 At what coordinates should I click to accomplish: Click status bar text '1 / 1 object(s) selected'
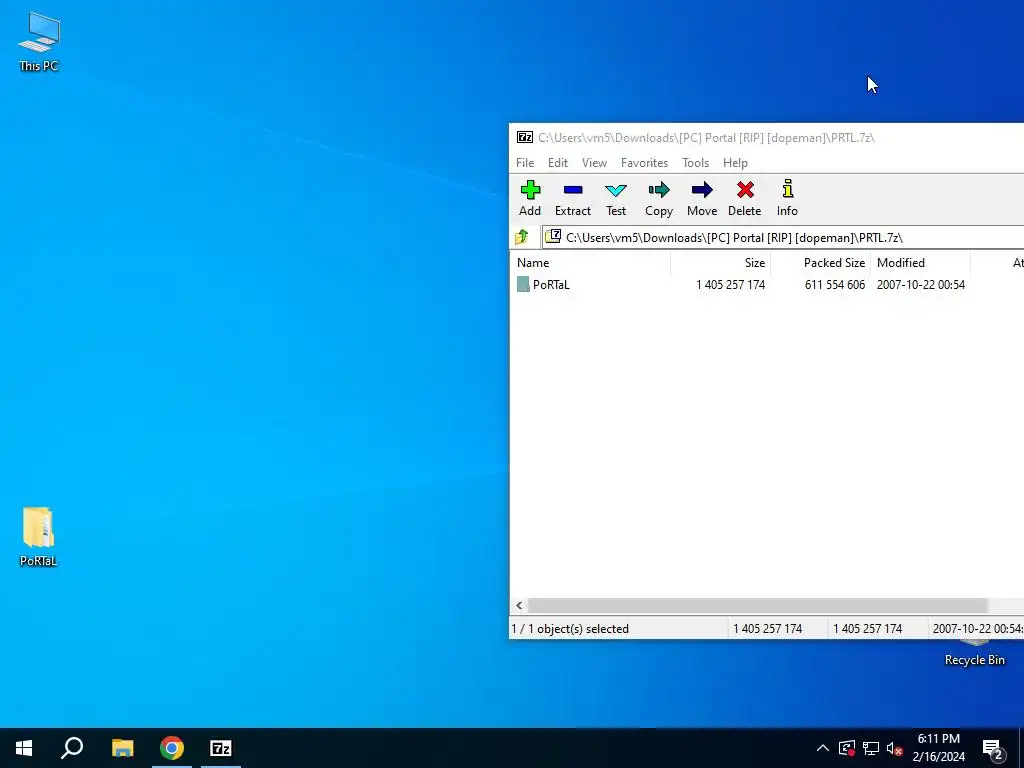coord(570,629)
